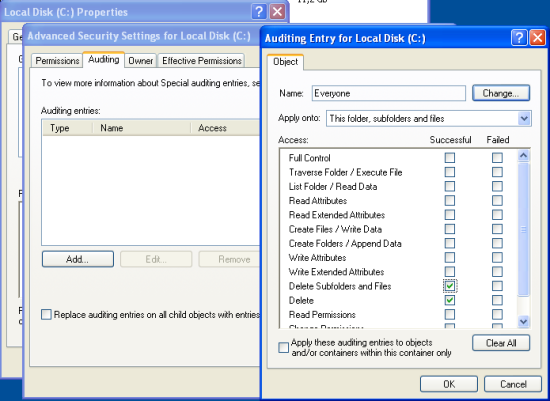This screenshot has height=401, width=550.
Task: Tick Successful for List Folder / Read Data
Action: 450,186
